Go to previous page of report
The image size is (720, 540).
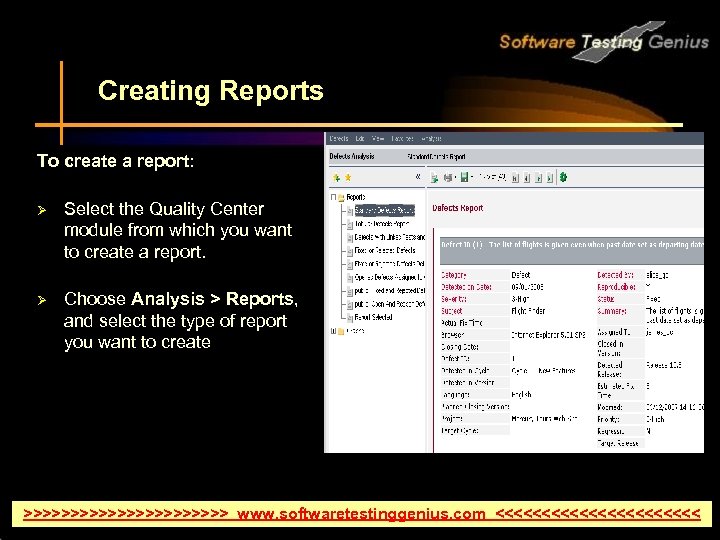(527, 178)
